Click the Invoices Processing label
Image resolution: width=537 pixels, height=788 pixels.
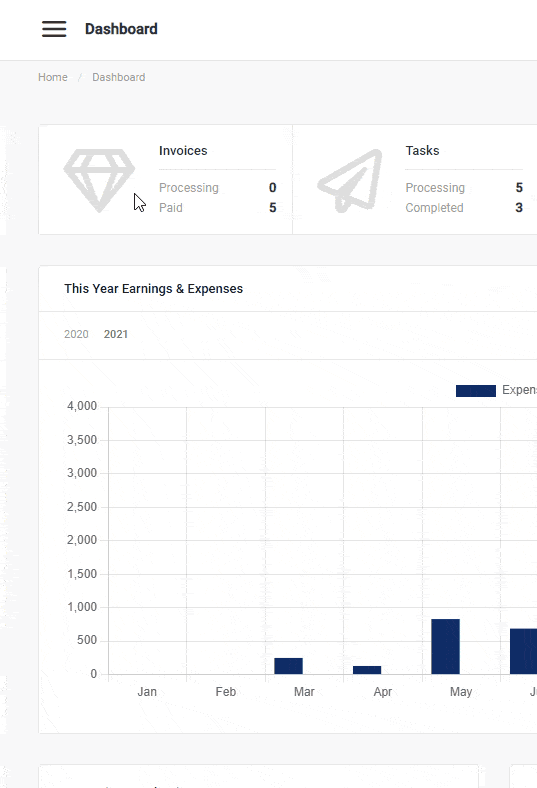189,188
